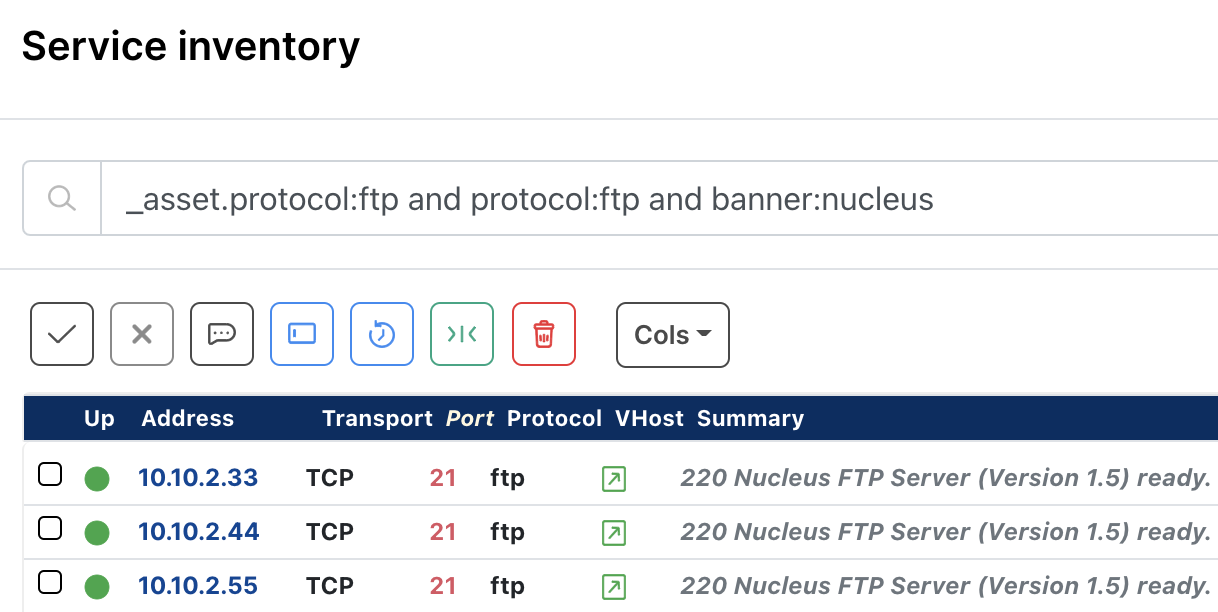Open asset details icon for 10.10.2.55

tap(613, 586)
